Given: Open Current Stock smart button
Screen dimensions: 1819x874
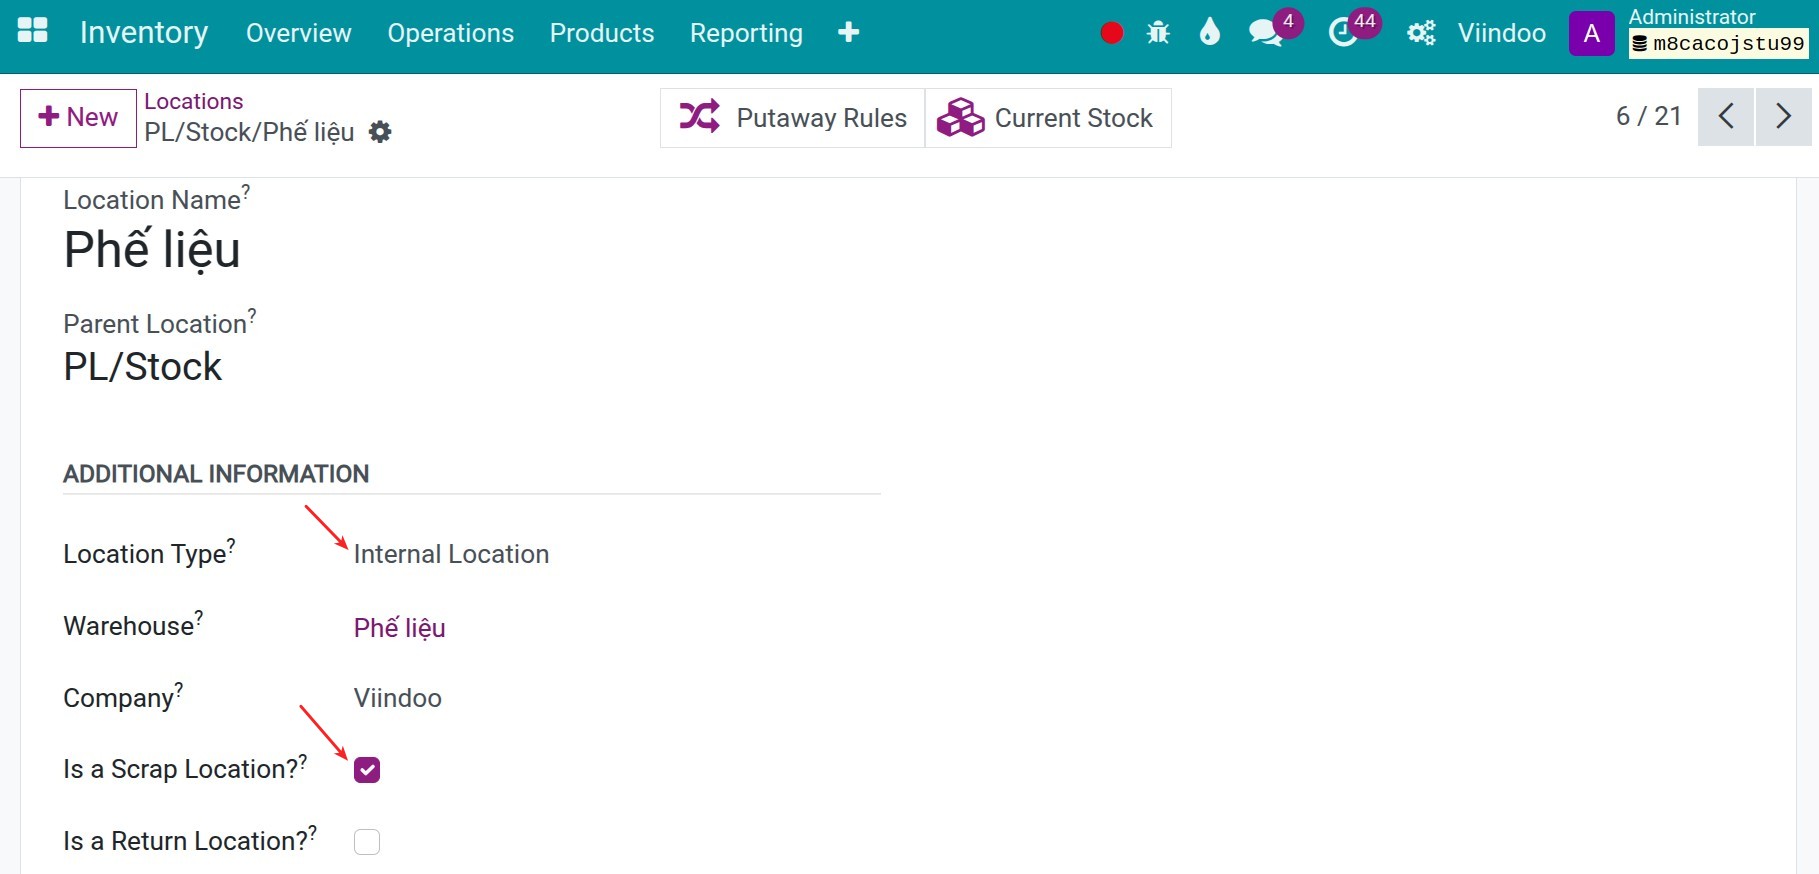Looking at the screenshot, I should [x=1047, y=118].
